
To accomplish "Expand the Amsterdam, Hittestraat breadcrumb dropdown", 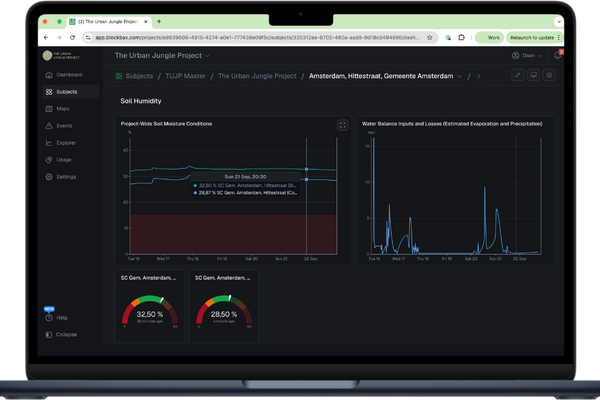I will [461, 75].
